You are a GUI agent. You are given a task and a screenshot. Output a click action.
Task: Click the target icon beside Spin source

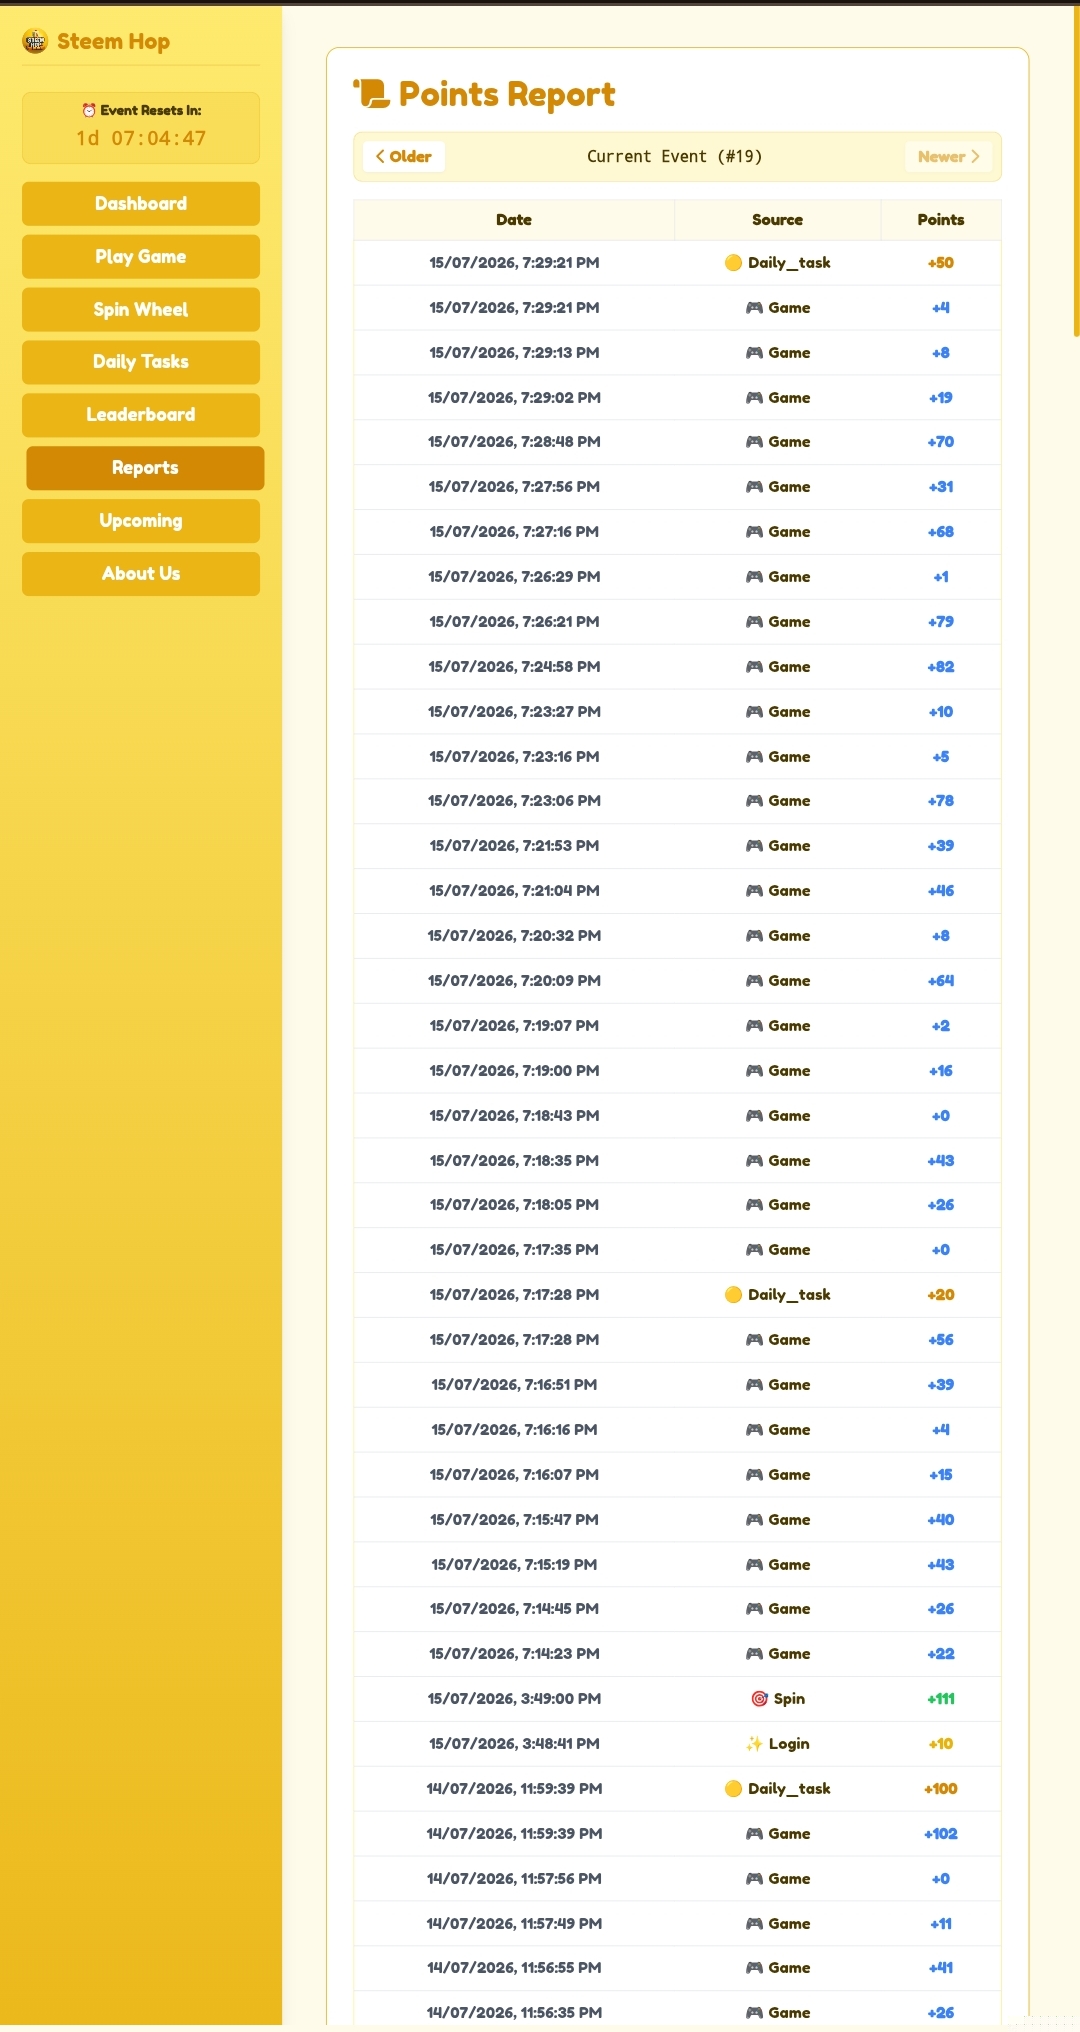tap(759, 1699)
